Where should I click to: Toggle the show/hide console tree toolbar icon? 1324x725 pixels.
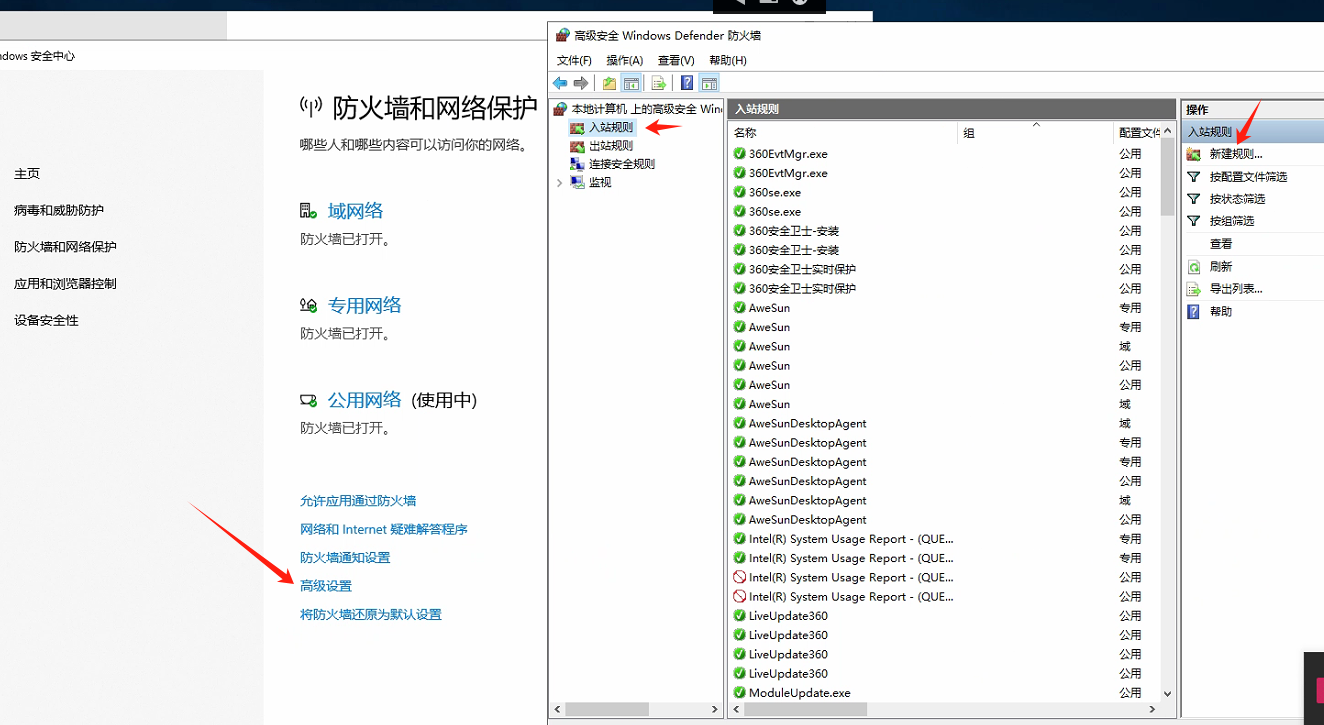pyautogui.click(x=631, y=83)
